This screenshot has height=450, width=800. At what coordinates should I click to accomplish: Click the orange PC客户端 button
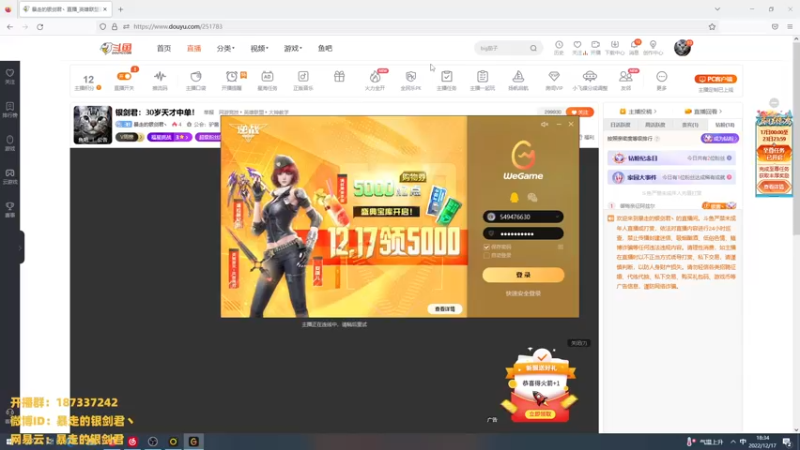pyautogui.click(x=715, y=79)
